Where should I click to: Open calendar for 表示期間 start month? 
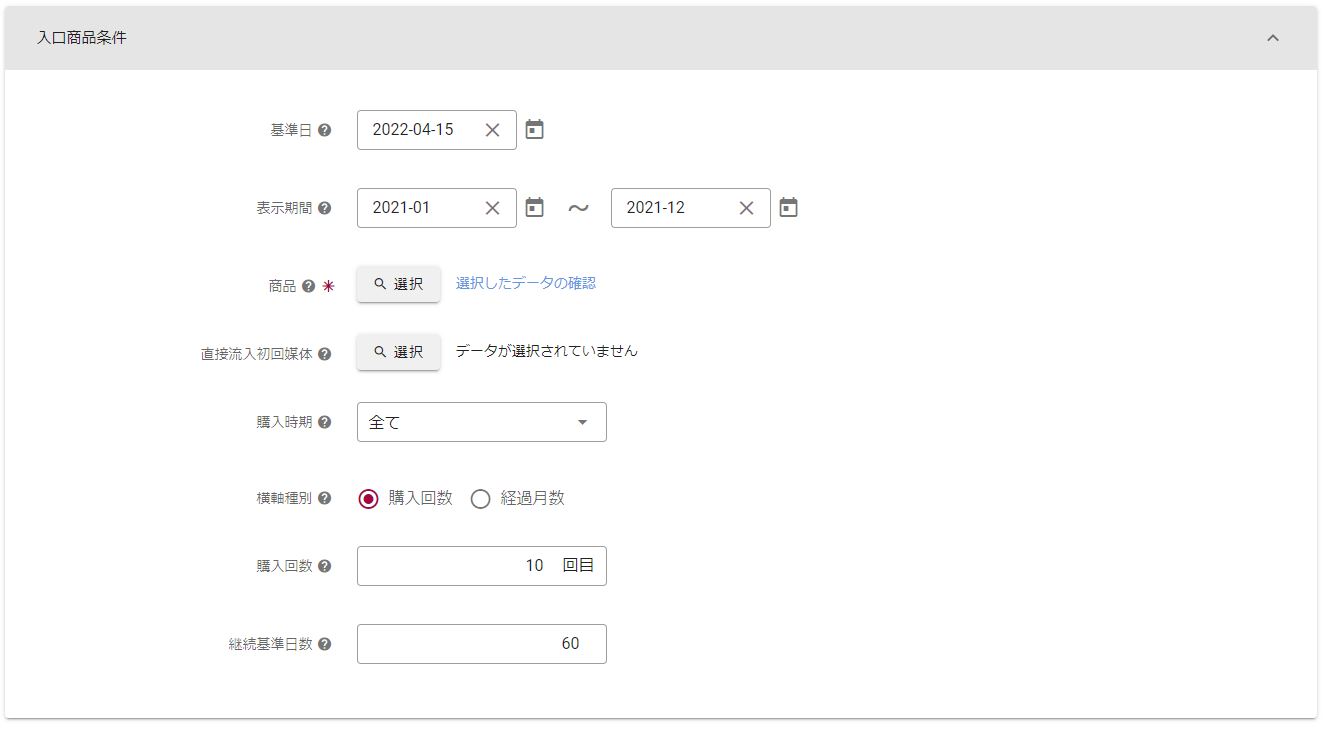point(535,208)
